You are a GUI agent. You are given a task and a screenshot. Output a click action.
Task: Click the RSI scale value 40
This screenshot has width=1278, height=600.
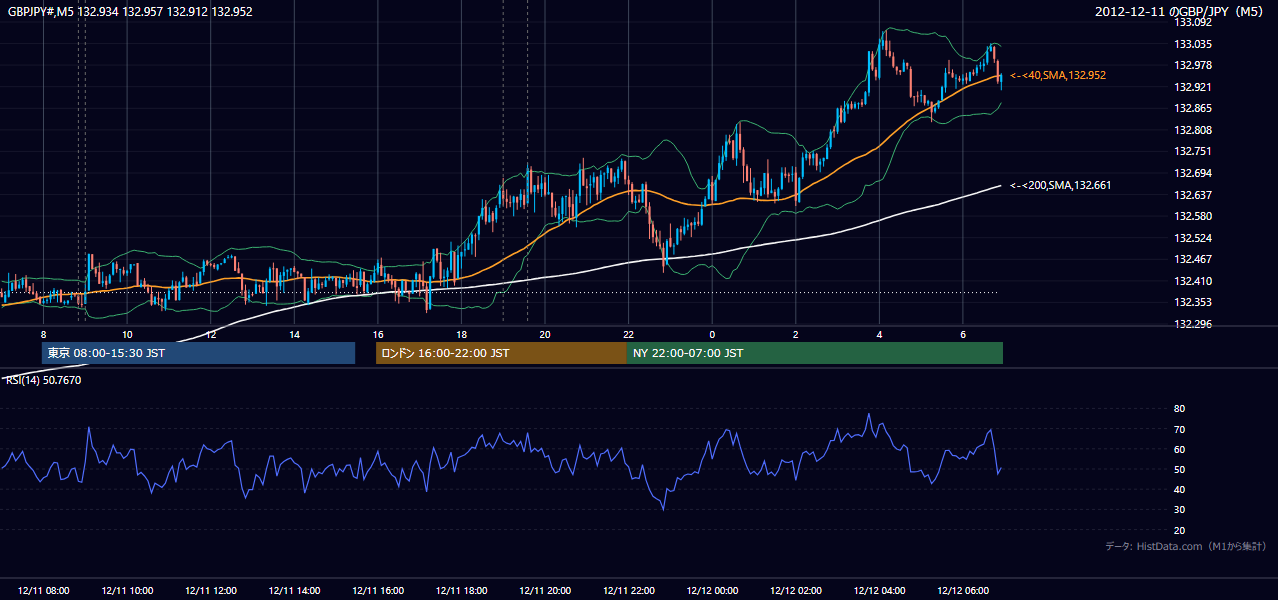tap(1179, 489)
